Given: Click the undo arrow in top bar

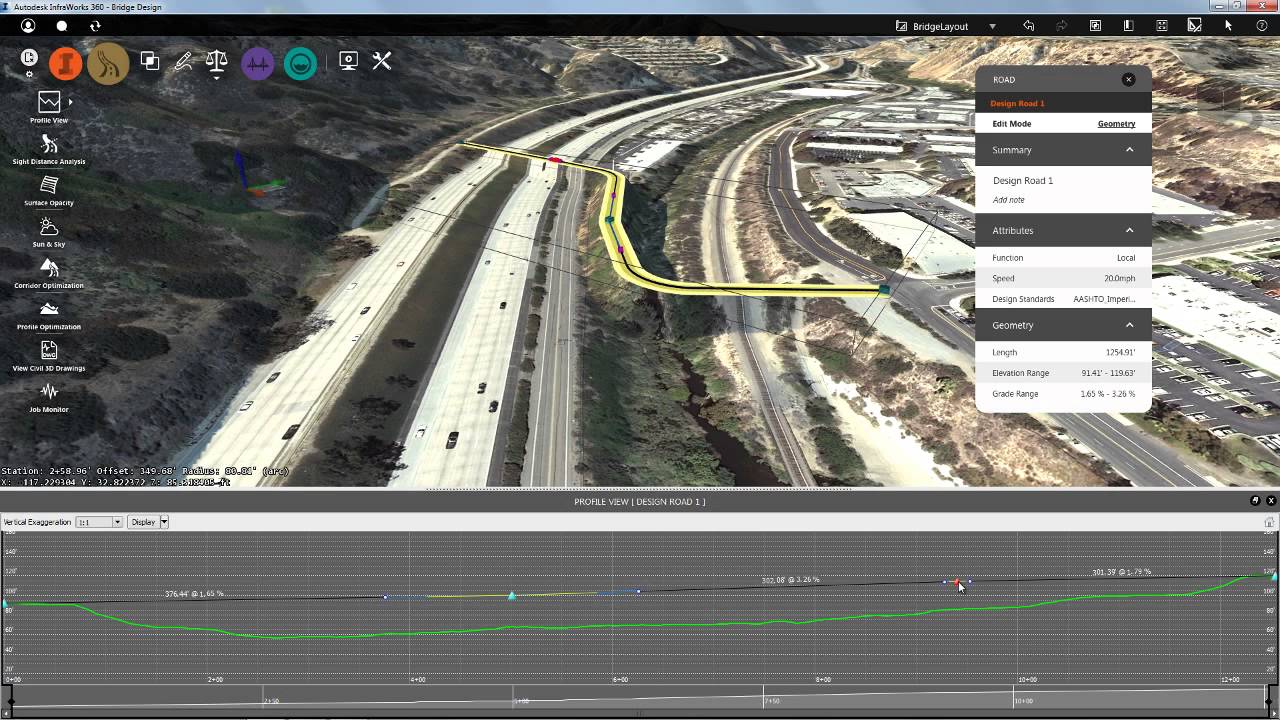Looking at the screenshot, I should click(x=1028, y=26).
